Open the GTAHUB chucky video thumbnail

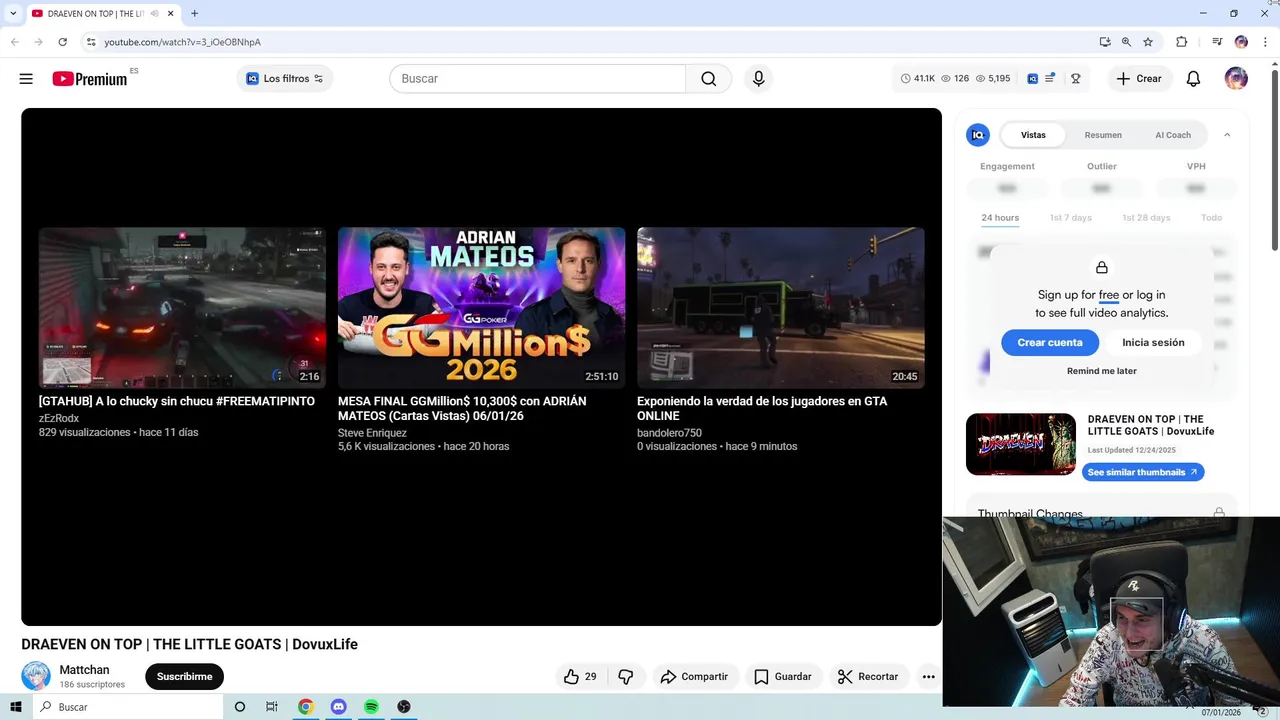182,308
